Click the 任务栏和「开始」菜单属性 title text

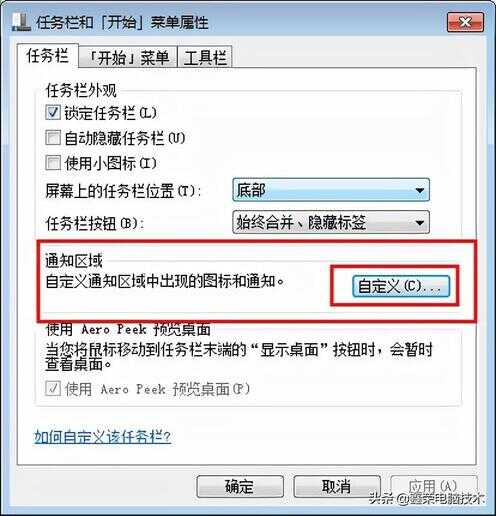coord(122,23)
